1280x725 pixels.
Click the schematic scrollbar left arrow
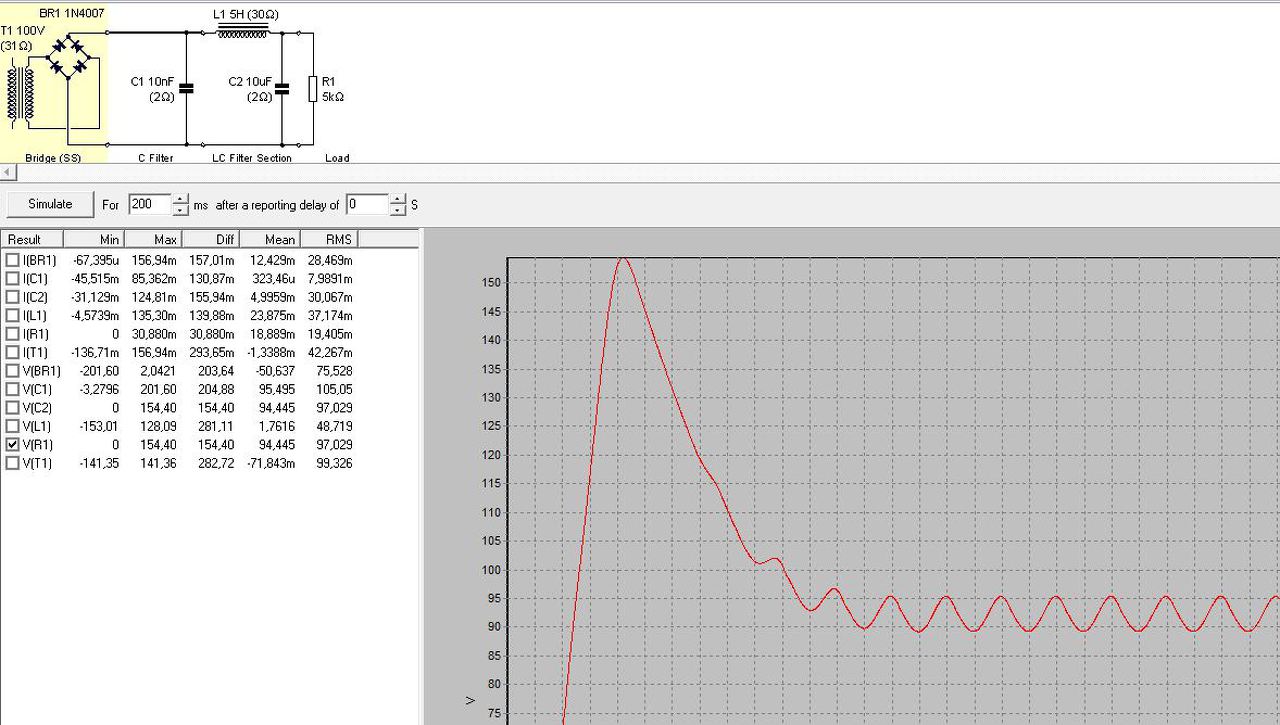[9, 173]
